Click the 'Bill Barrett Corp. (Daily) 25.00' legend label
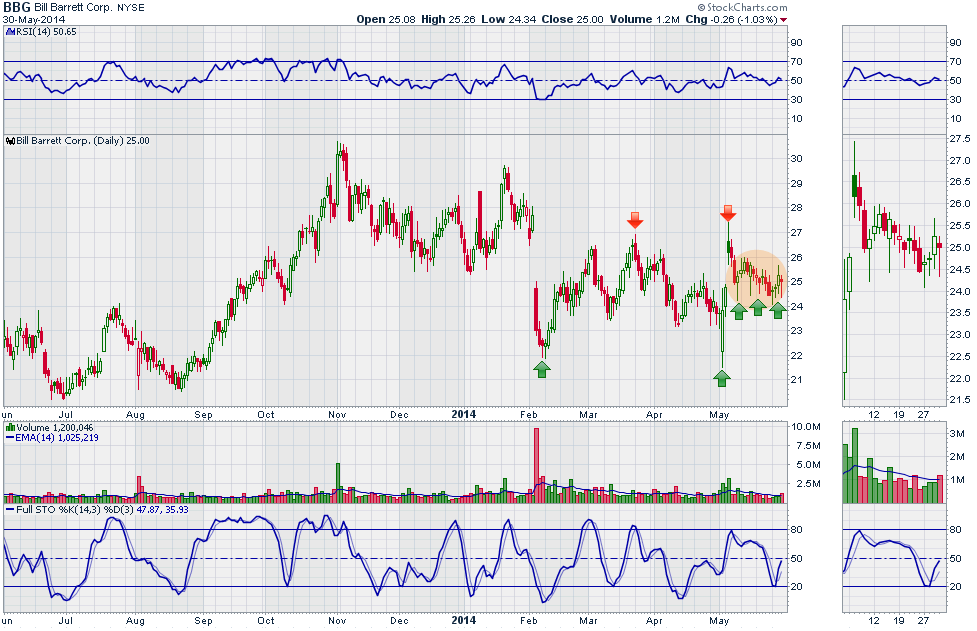 [x=83, y=141]
